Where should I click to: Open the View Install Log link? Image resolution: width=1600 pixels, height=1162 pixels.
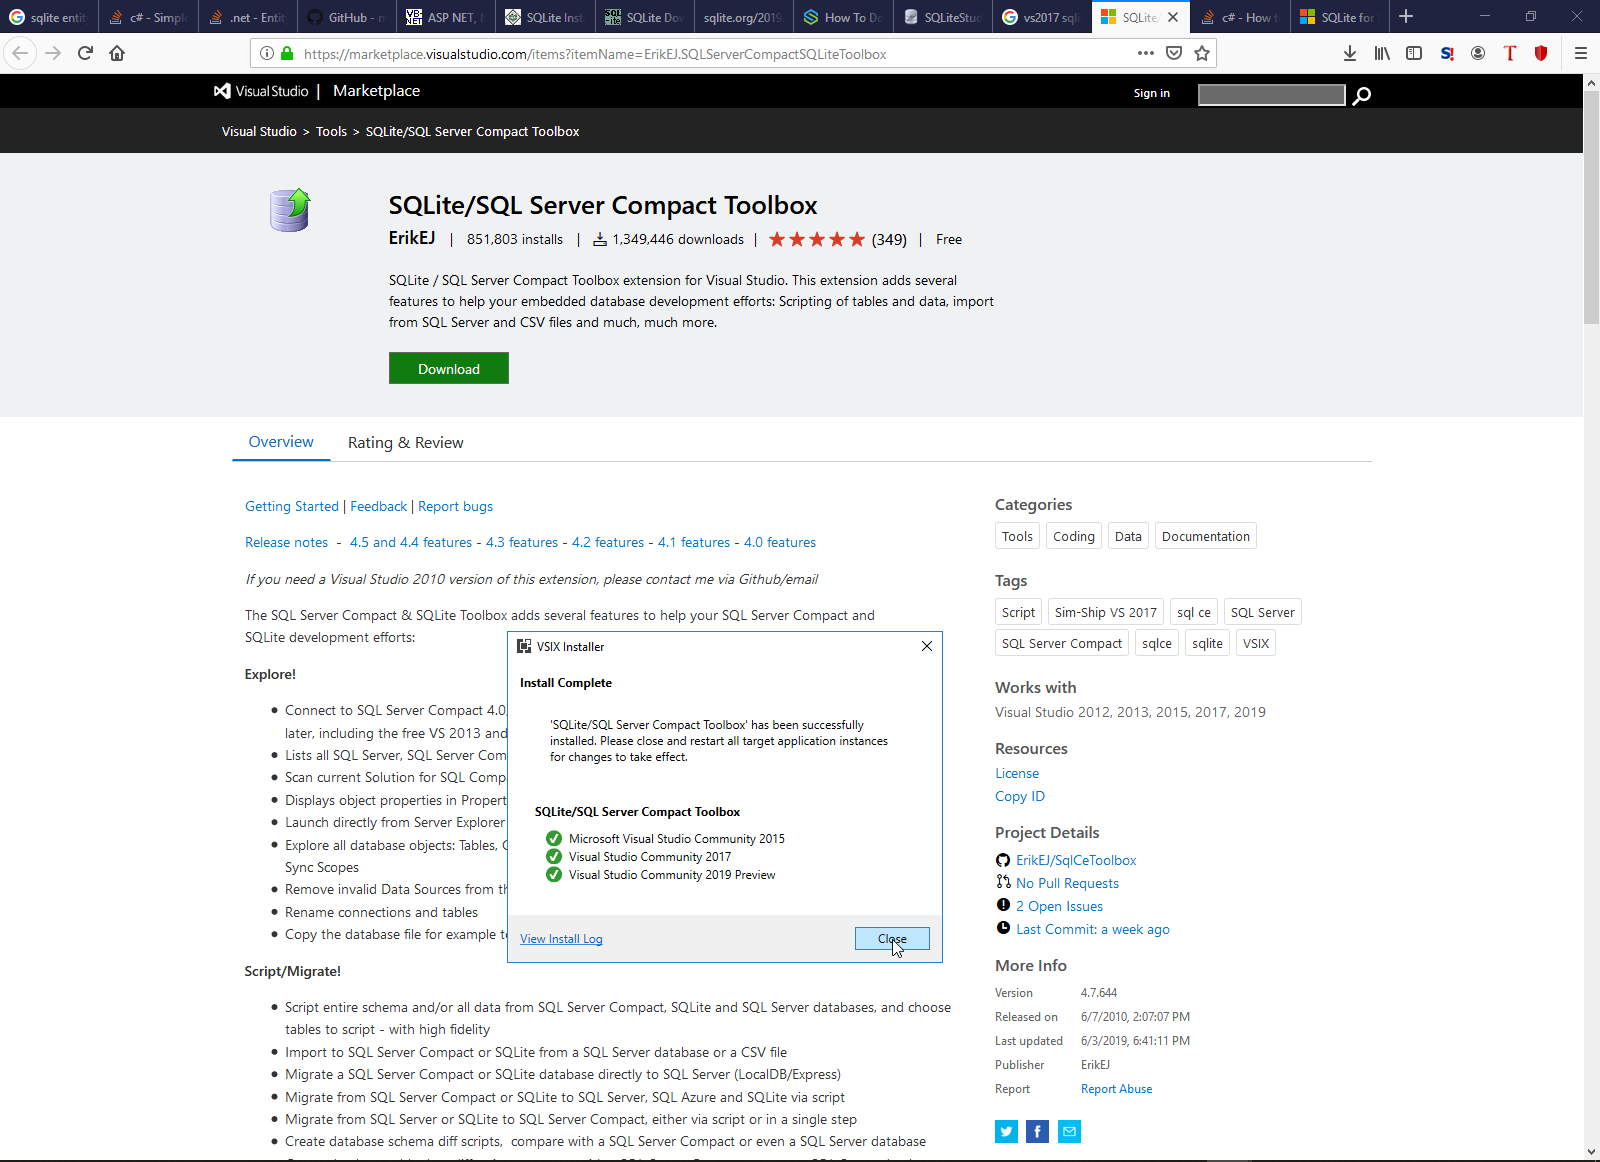[561, 939]
